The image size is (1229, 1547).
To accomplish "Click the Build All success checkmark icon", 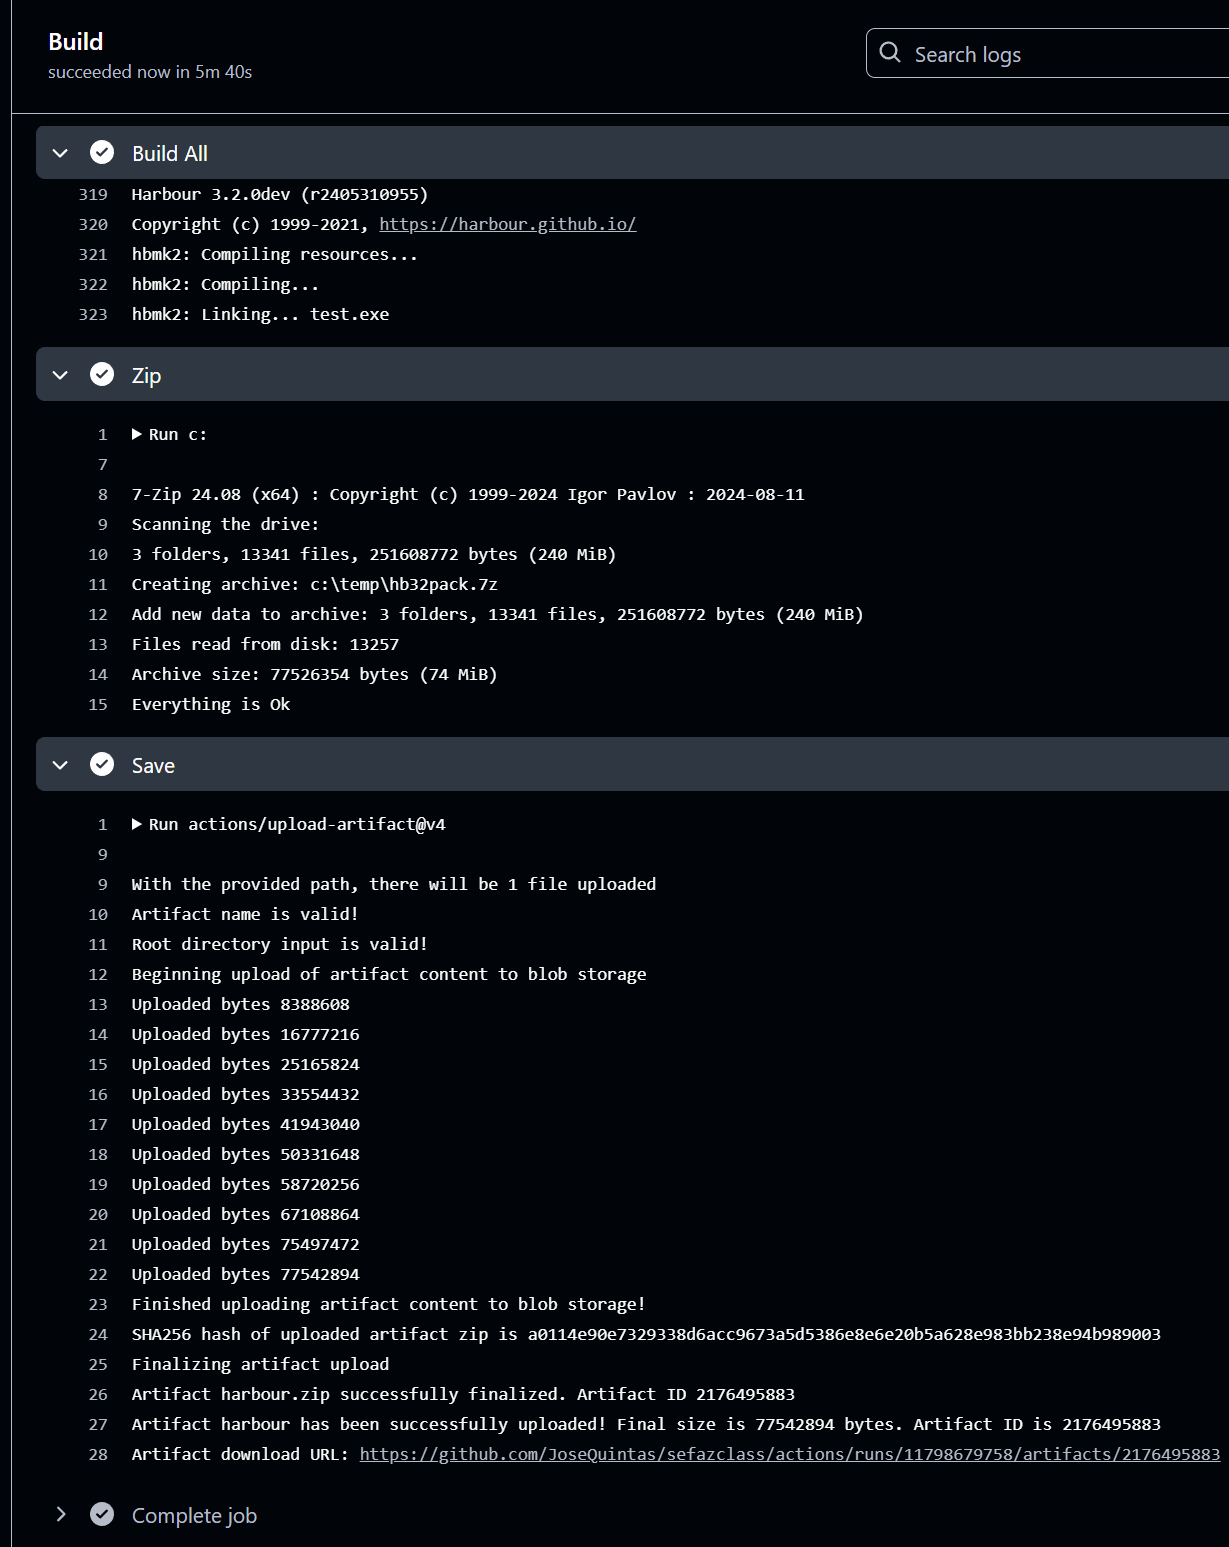I will [102, 152].
